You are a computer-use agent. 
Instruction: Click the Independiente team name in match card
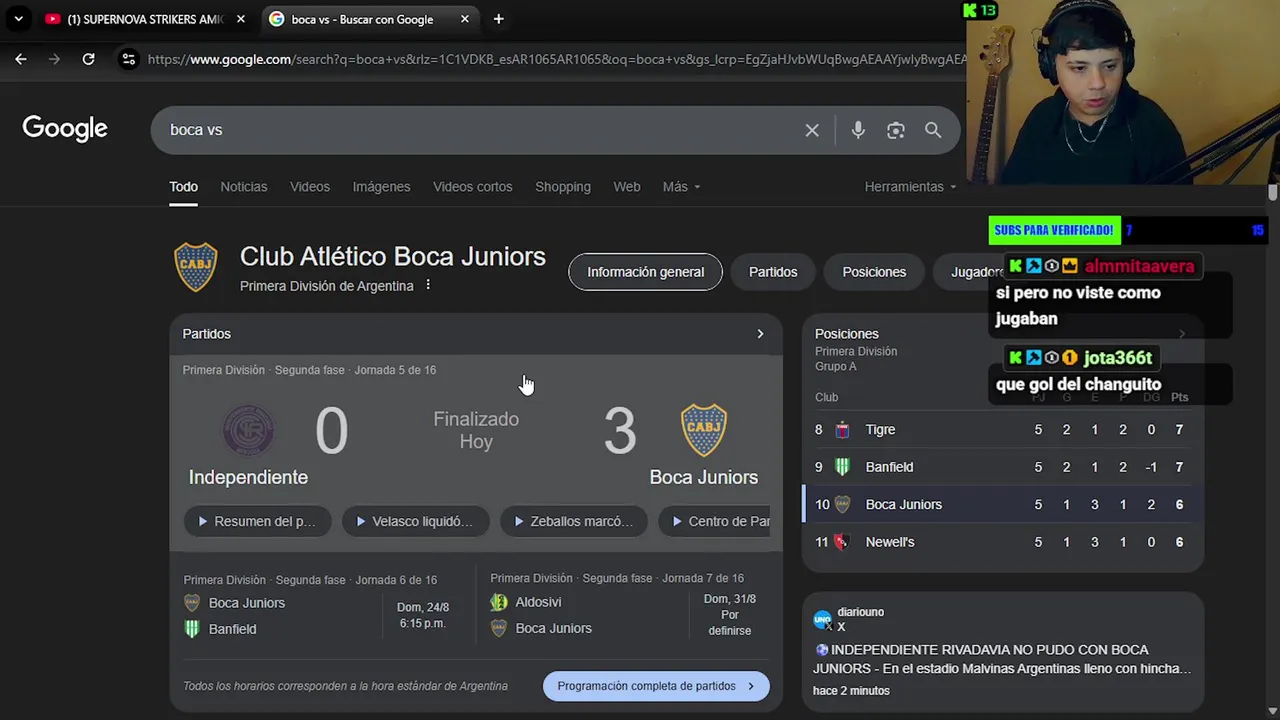248,477
